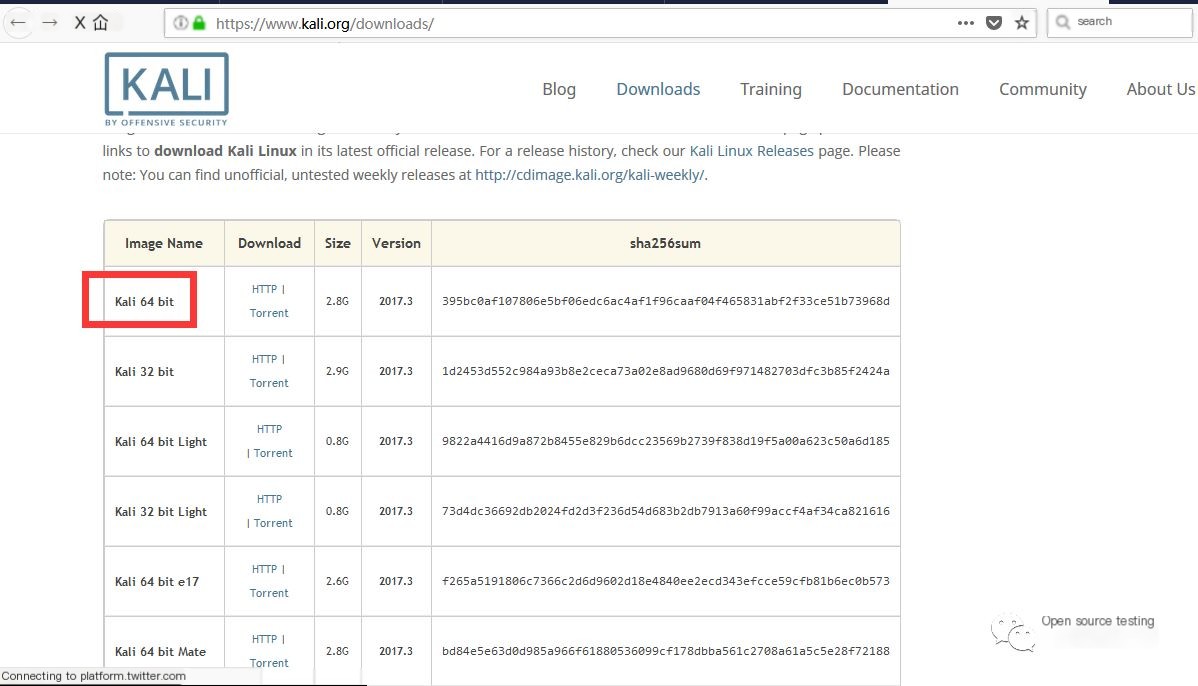This screenshot has height=686, width=1198.
Task: Show site information icon in address bar
Action: [180, 23]
